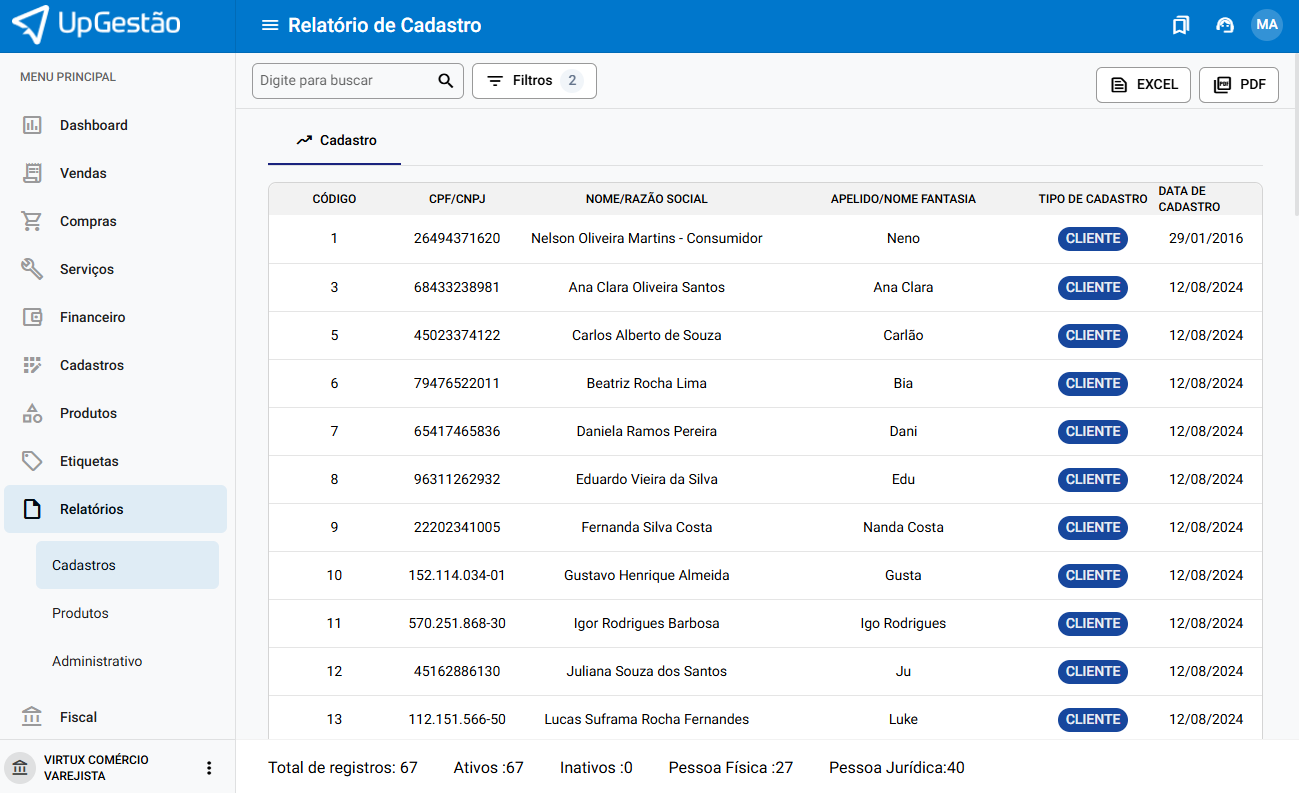This screenshot has width=1299, height=793.
Task: Open the Filtros filter dropdown
Action: pyautogui.click(x=534, y=81)
